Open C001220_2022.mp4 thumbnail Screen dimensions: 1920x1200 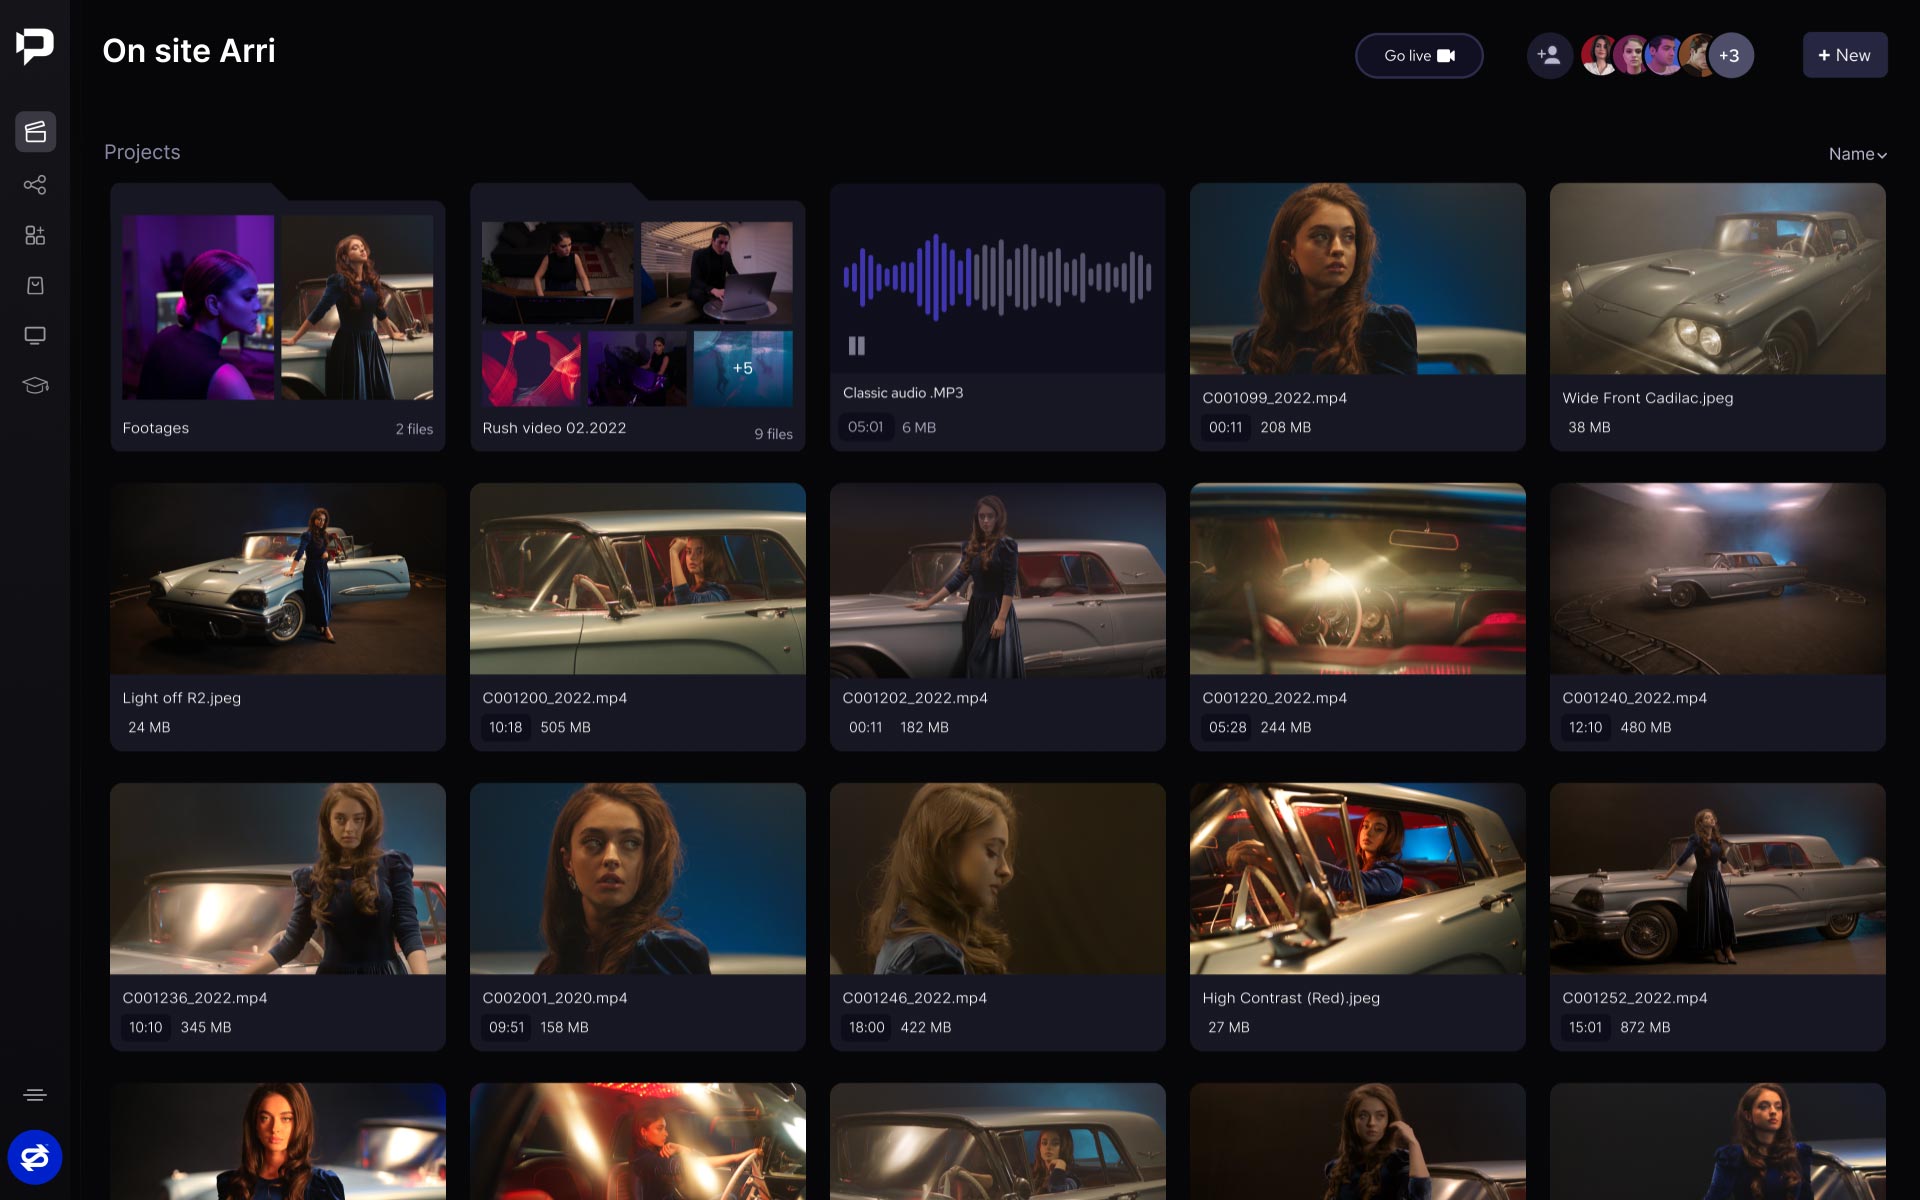click(1358, 579)
